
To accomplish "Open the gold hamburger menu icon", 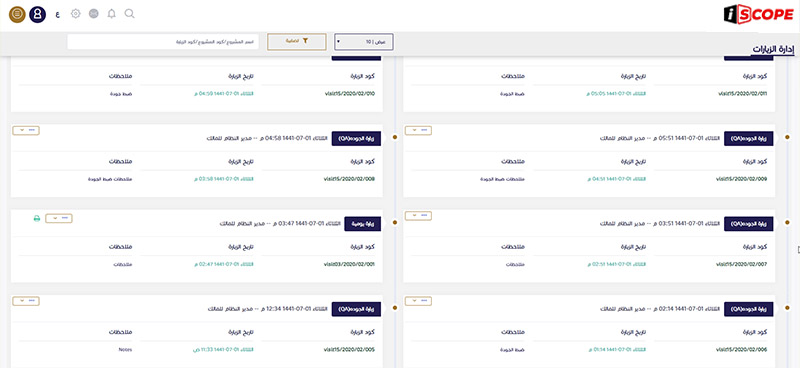I will pyautogui.click(x=17, y=14).
